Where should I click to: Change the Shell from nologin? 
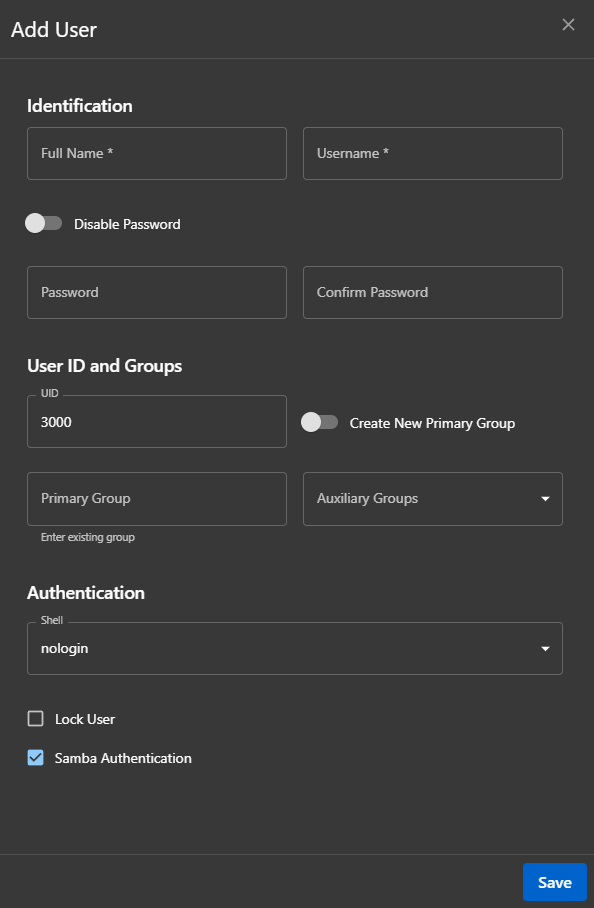click(x=295, y=648)
